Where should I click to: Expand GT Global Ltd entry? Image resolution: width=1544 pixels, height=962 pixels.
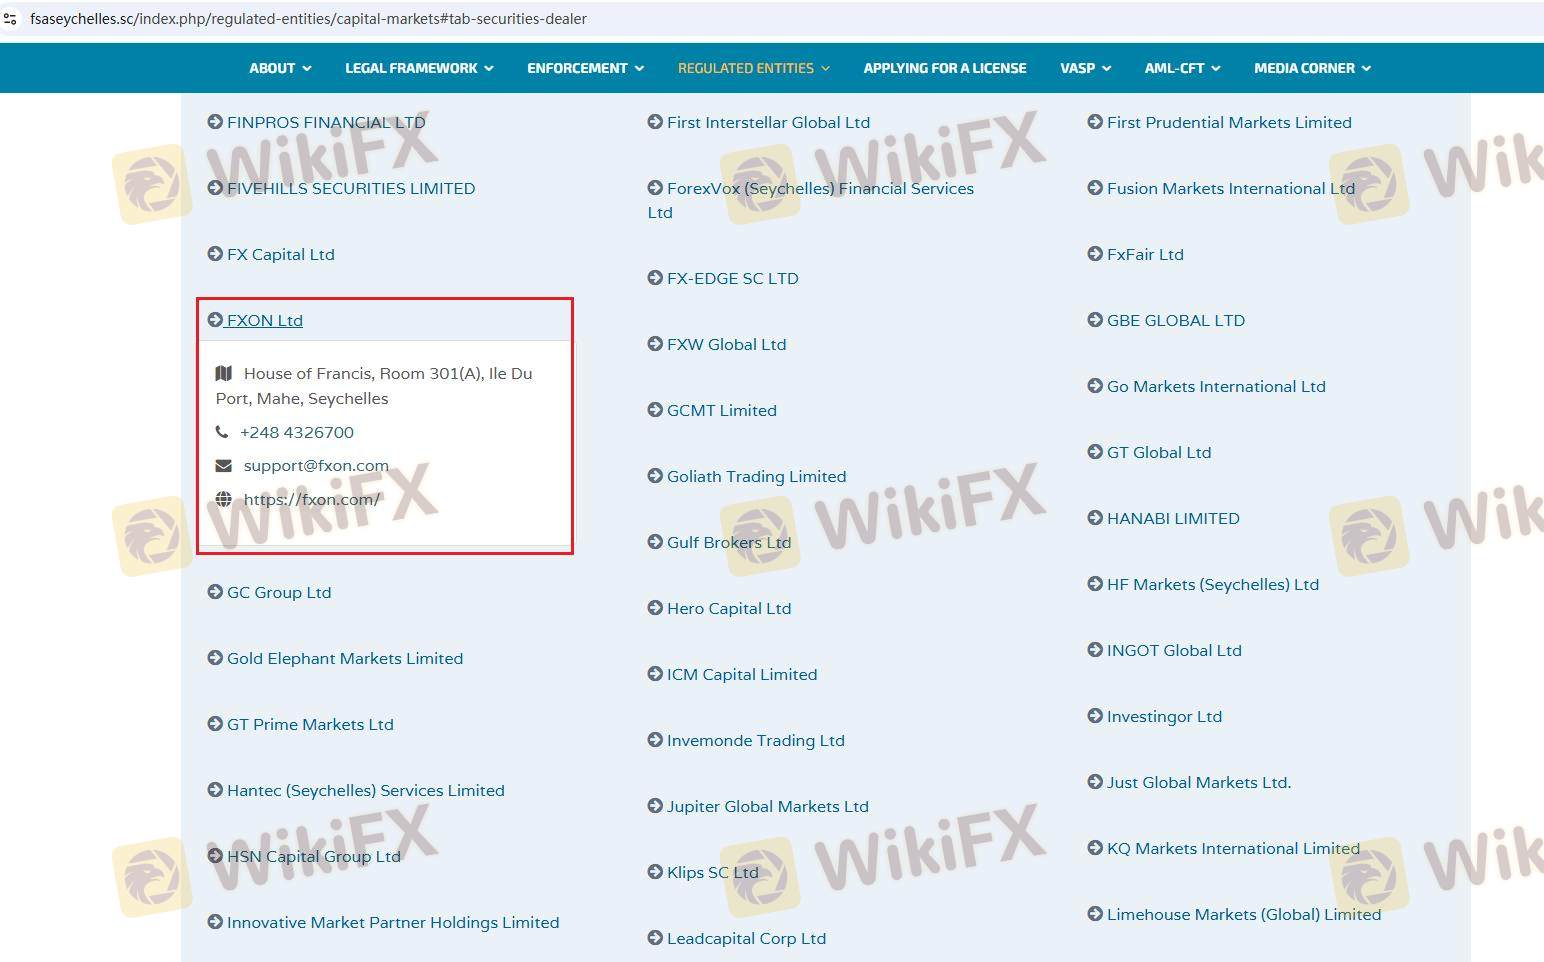(1149, 452)
